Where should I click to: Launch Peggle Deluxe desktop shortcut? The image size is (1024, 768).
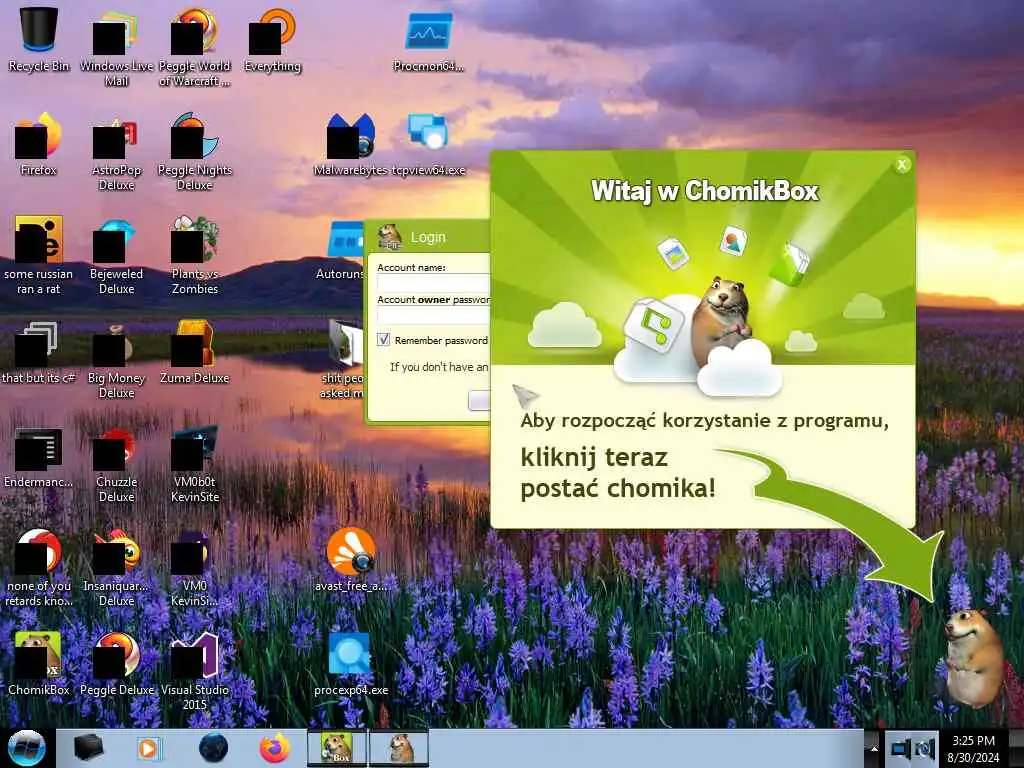coord(116,663)
